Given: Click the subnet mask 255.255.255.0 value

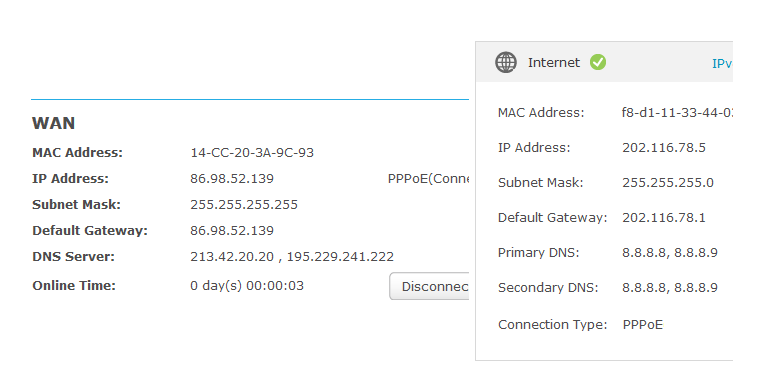Looking at the screenshot, I should (668, 183).
